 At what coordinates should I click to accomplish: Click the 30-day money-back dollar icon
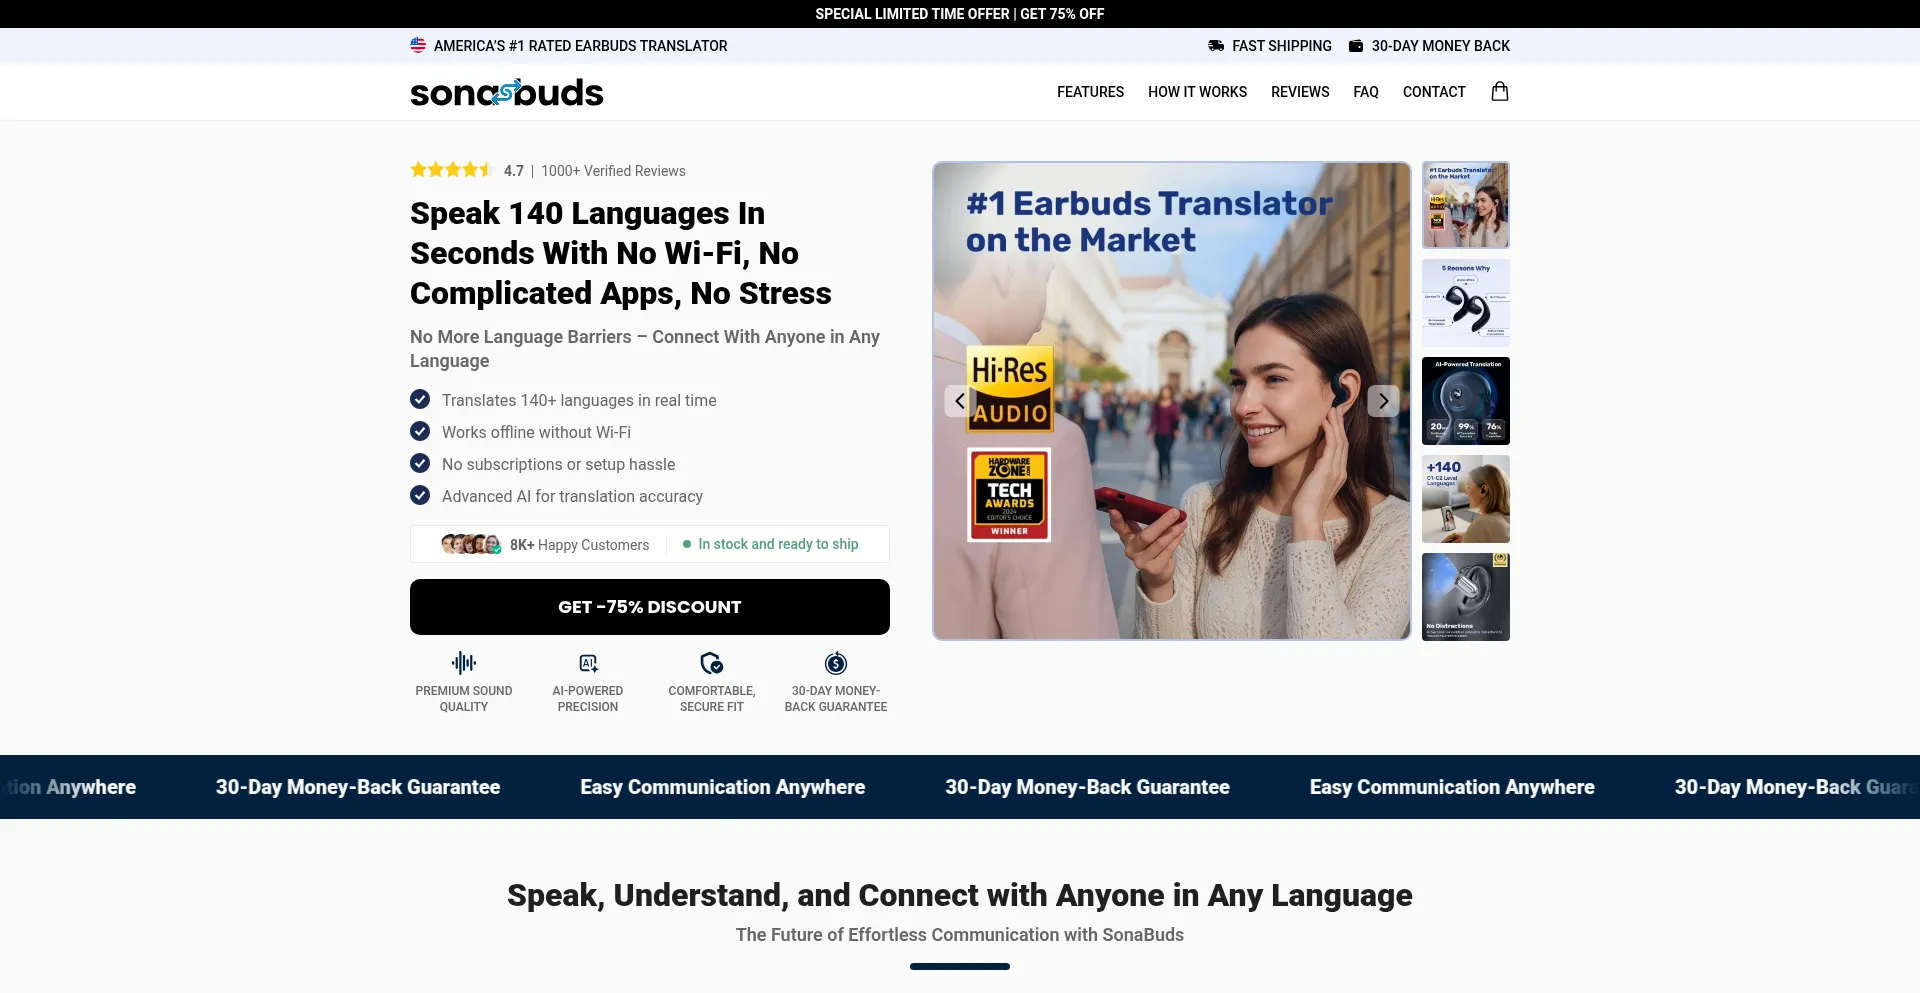coord(836,663)
